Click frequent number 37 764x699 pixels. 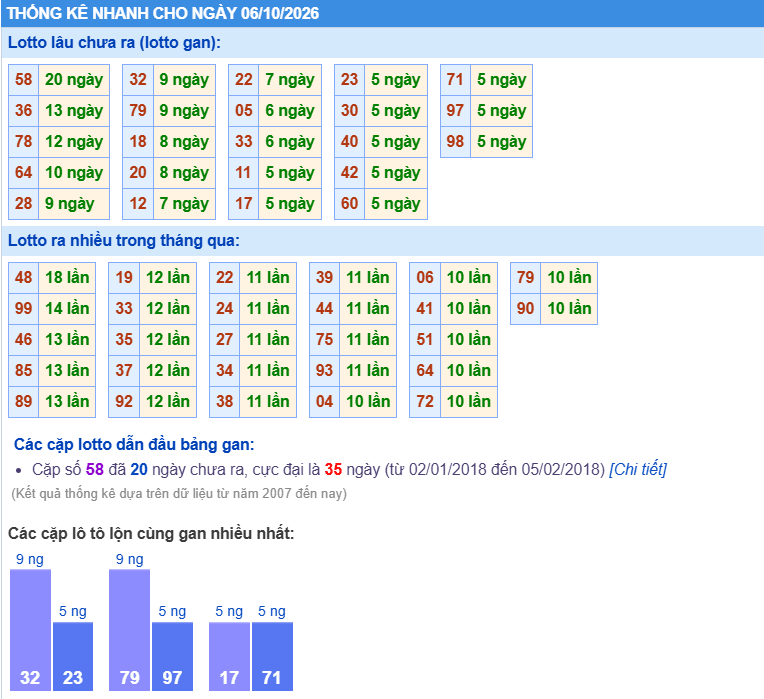(124, 370)
